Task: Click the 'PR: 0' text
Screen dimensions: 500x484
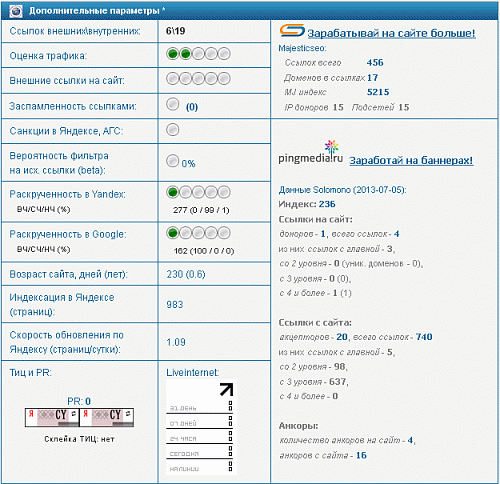Action: click(x=79, y=401)
